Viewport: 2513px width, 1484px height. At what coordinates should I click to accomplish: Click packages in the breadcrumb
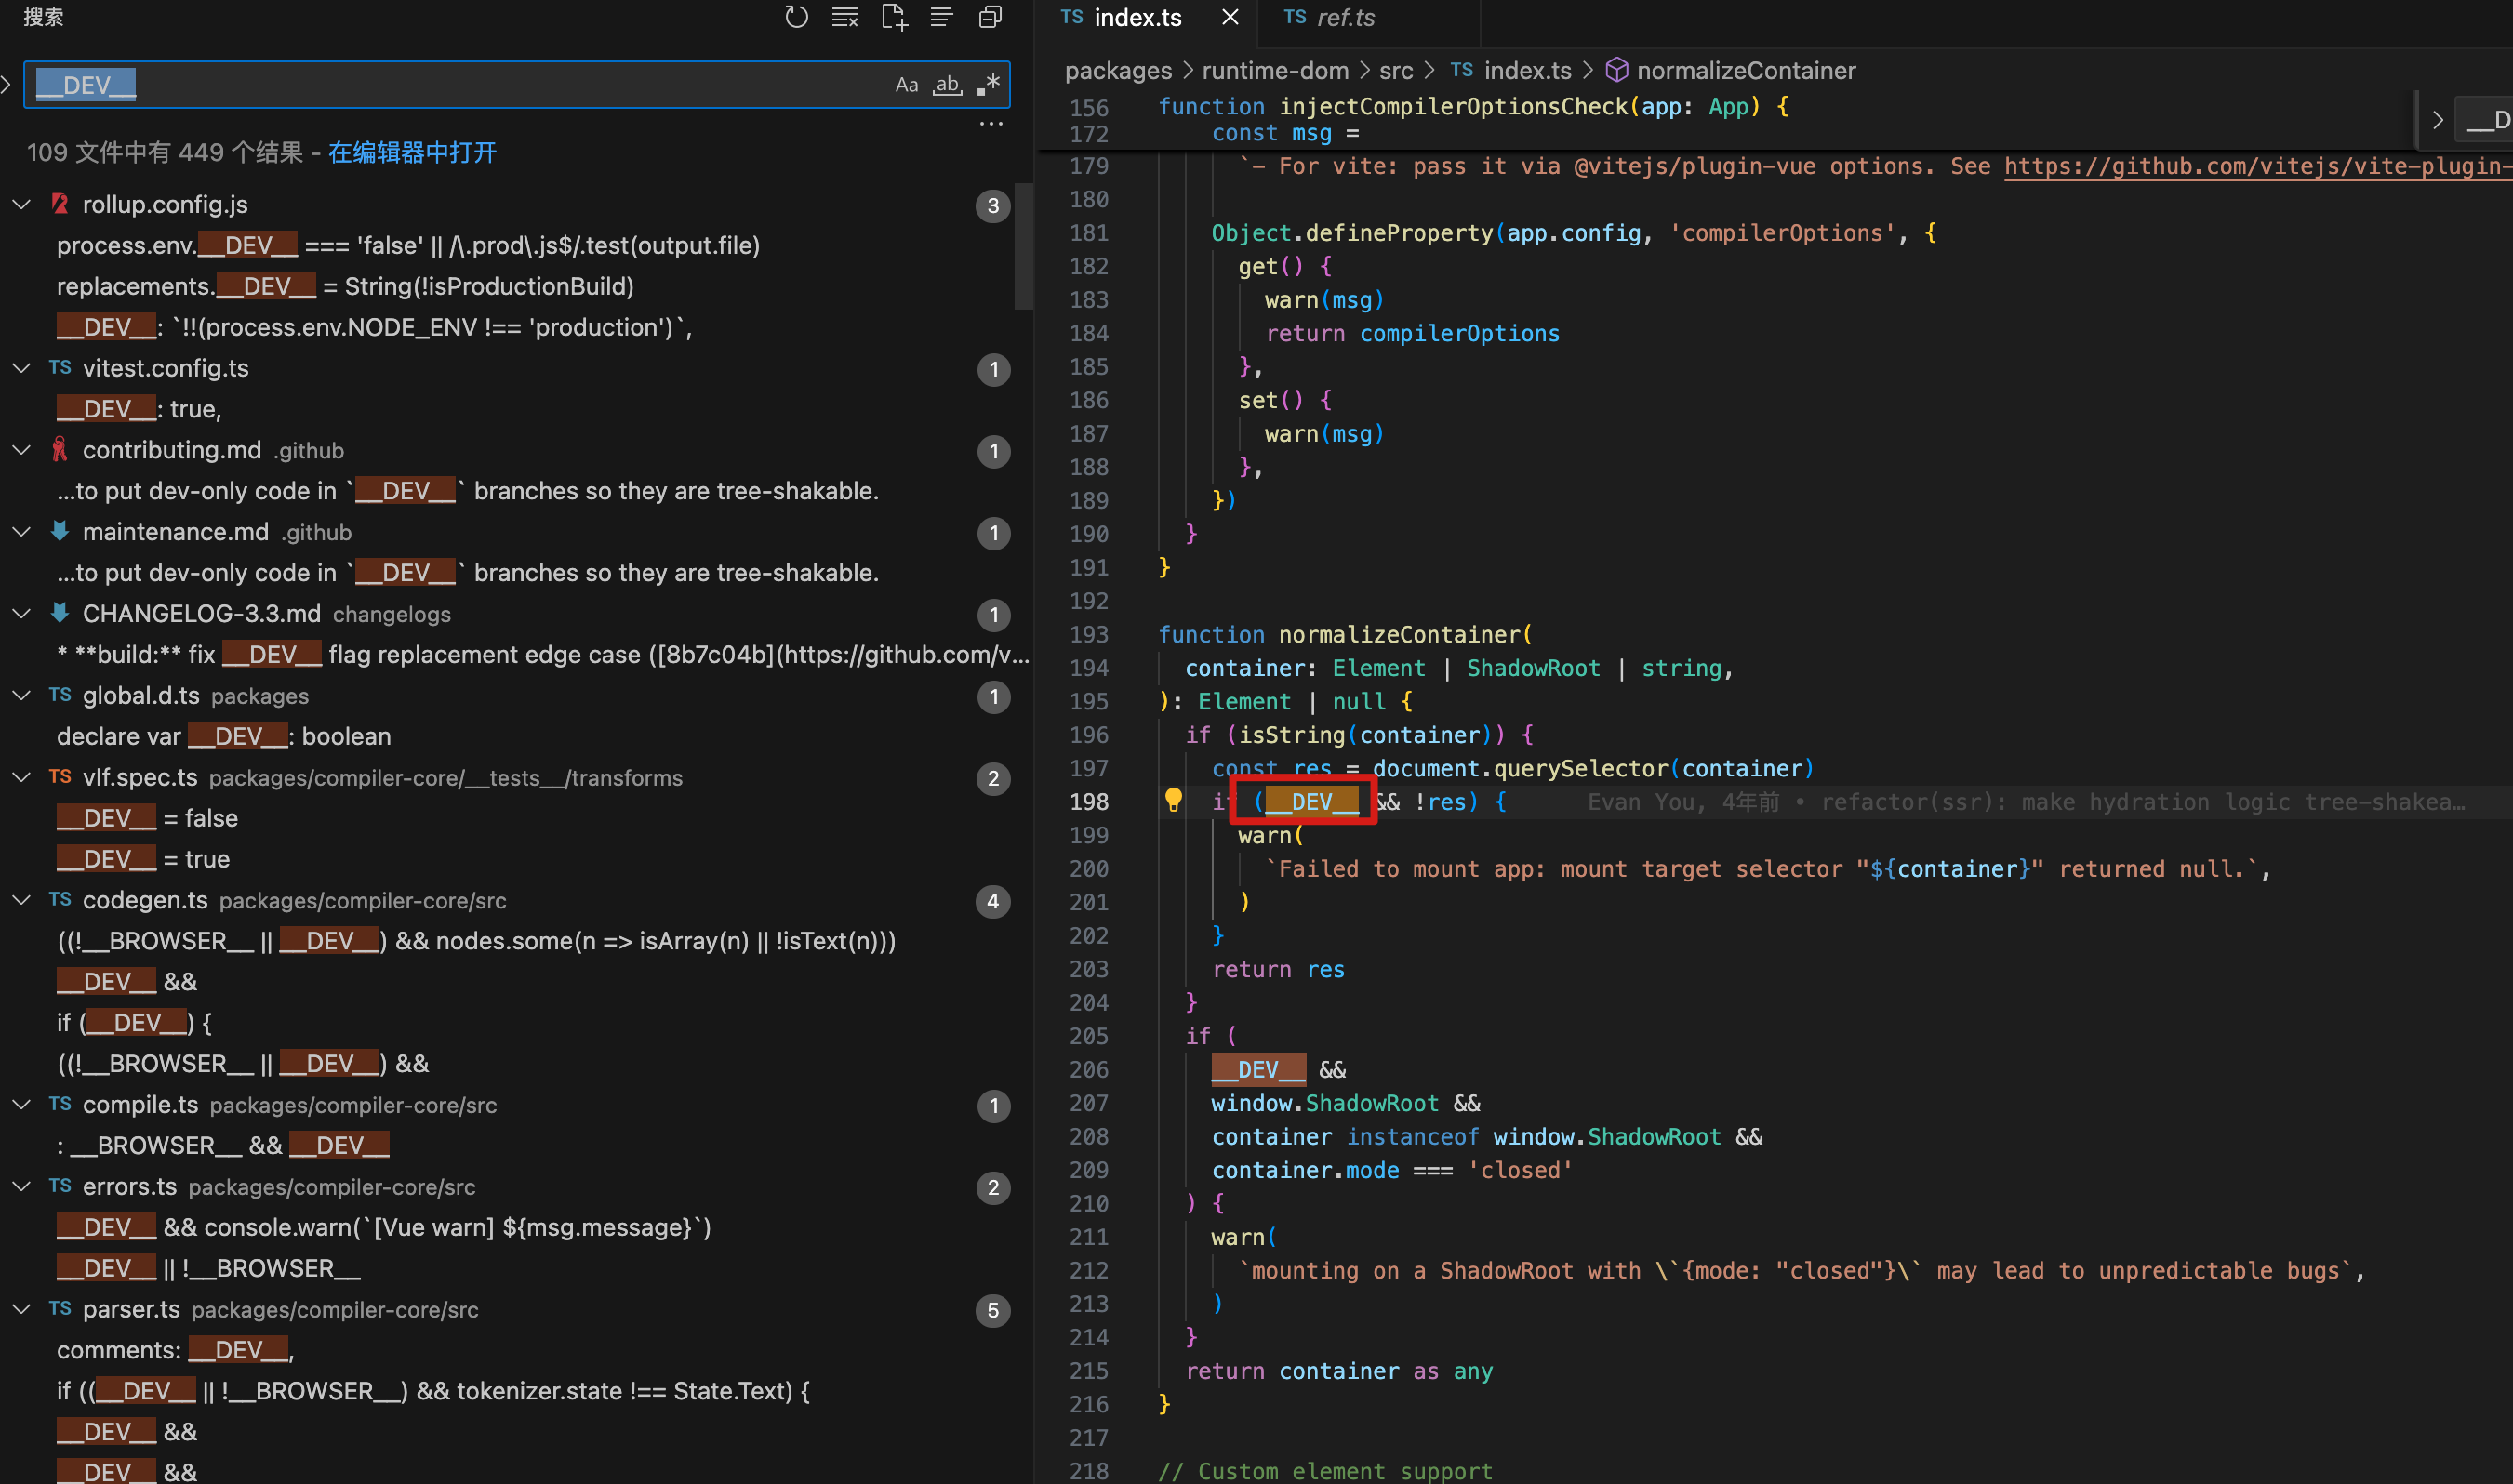click(x=1118, y=71)
